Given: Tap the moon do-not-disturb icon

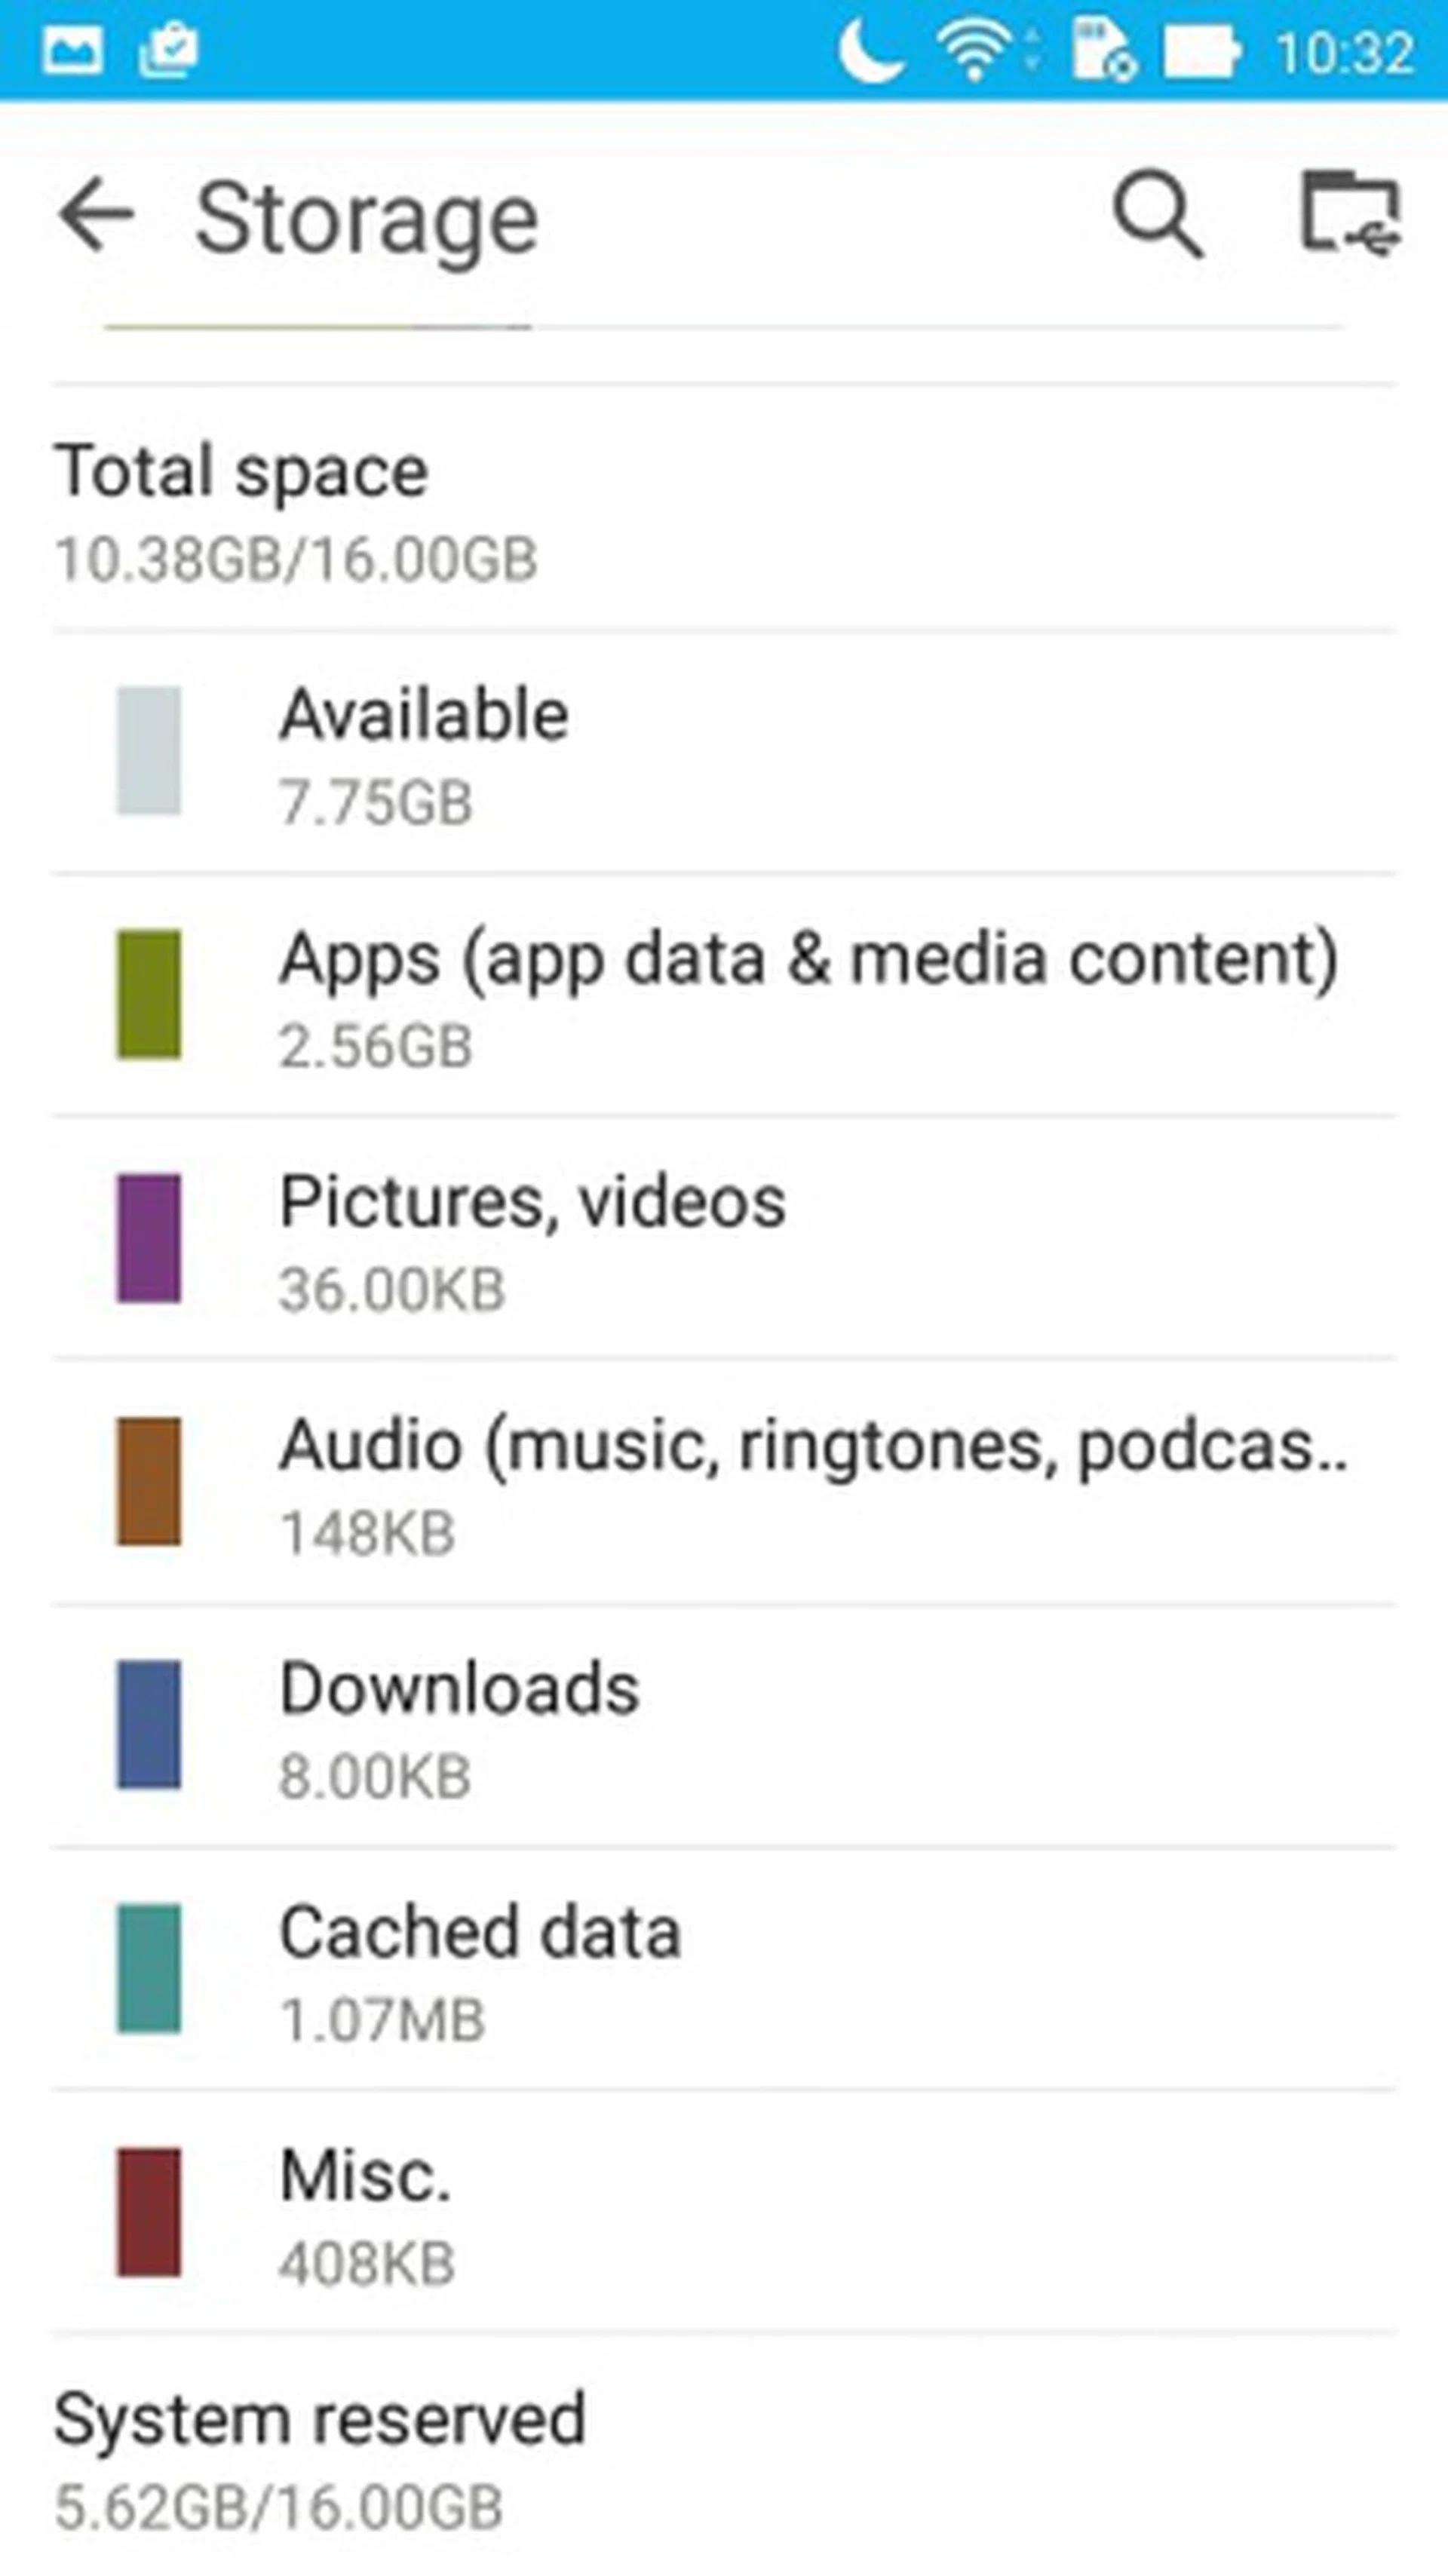Looking at the screenshot, I should pyautogui.click(x=869, y=50).
